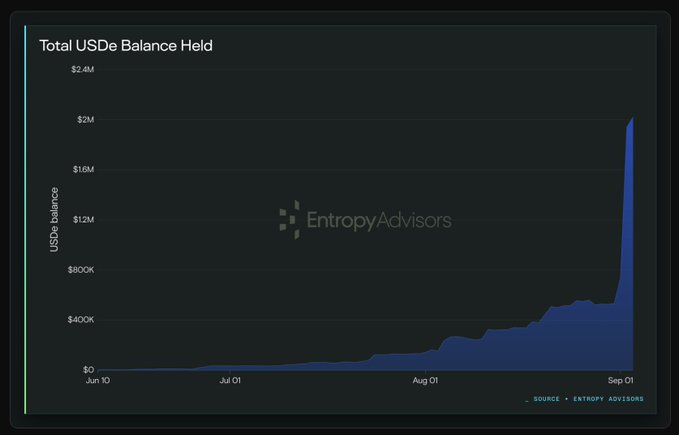Click the 'USDe balance' axis title
Image resolution: width=679 pixels, height=435 pixels.
(x=54, y=219)
